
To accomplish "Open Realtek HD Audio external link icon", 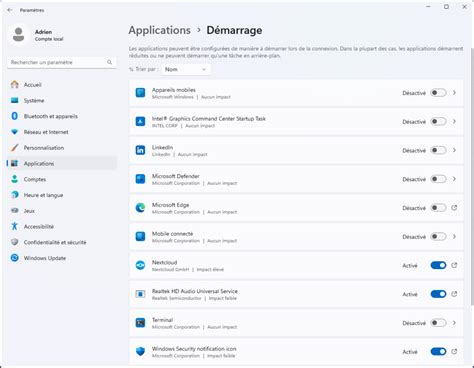I will click(454, 294).
